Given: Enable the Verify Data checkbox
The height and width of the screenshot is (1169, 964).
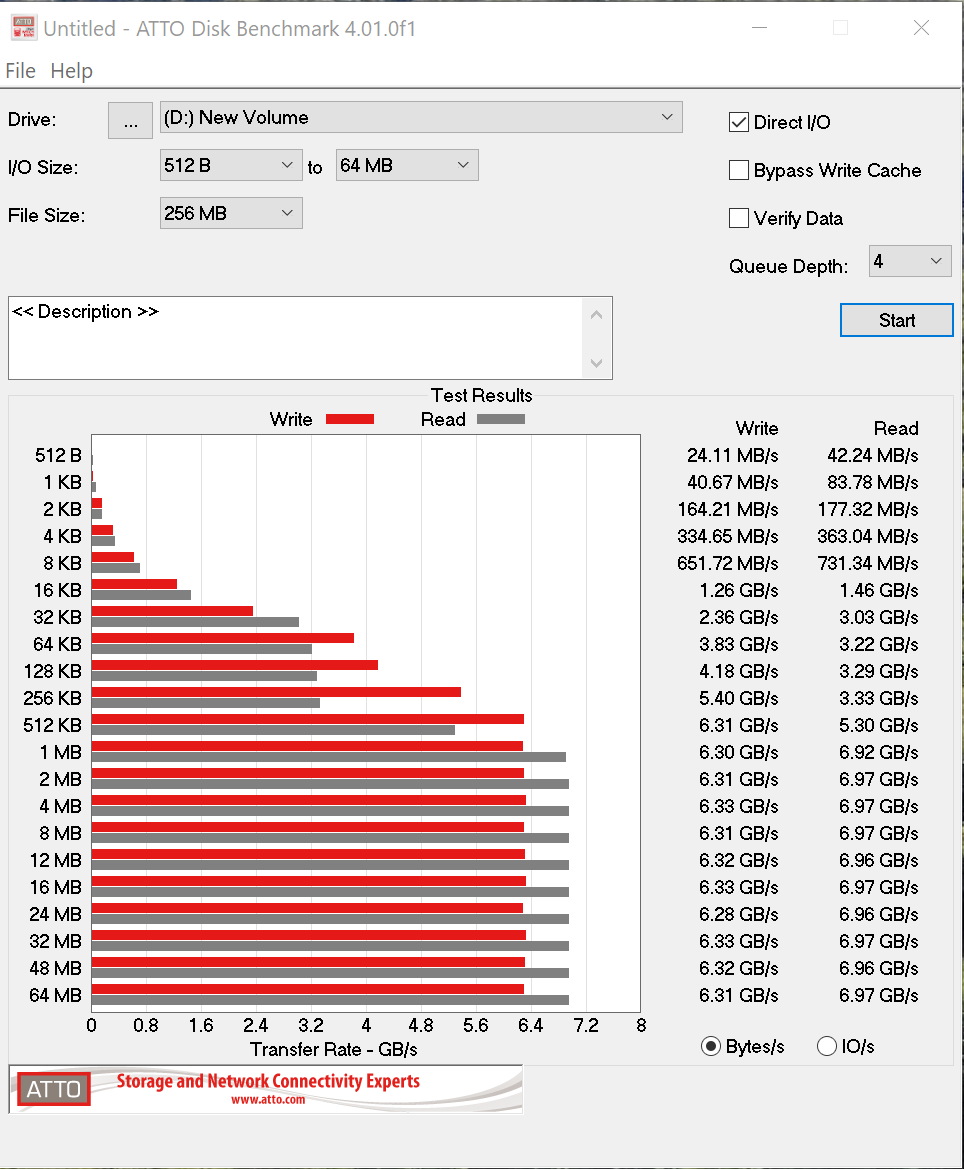Looking at the screenshot, I should click(739, 218).
